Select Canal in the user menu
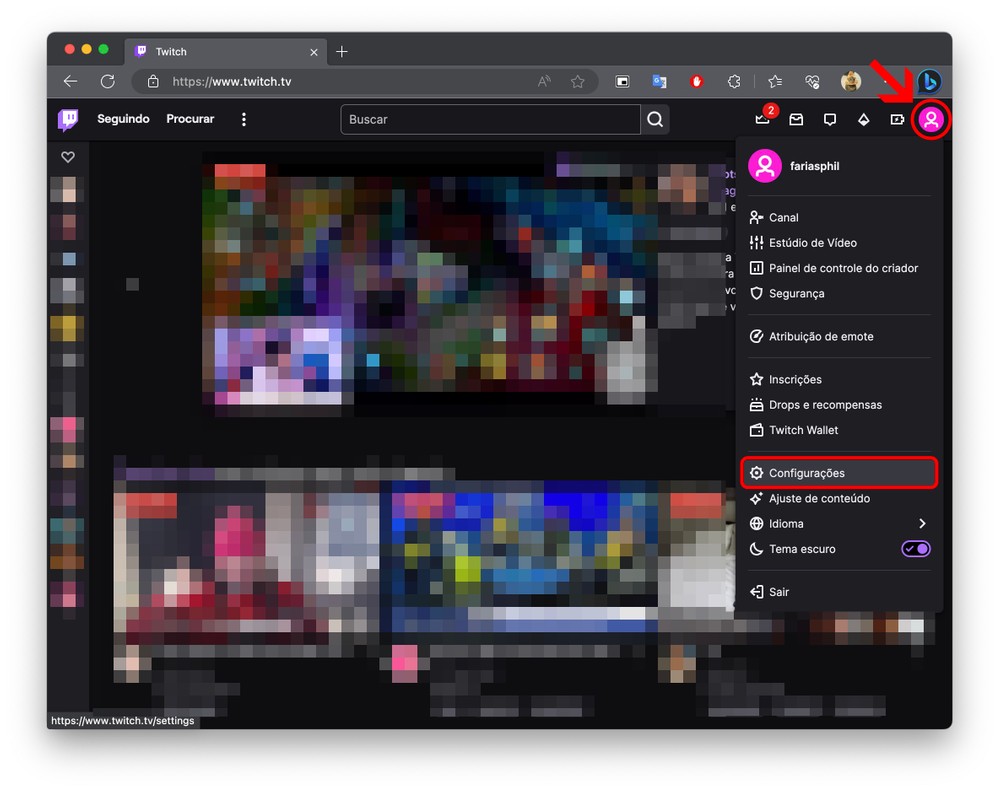The height and width of the screenshot is (792, 1000). coord(783,217)
